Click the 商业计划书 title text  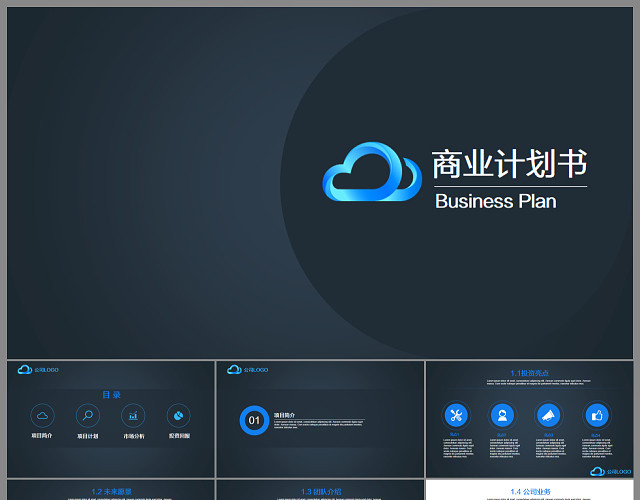point(510,164)
